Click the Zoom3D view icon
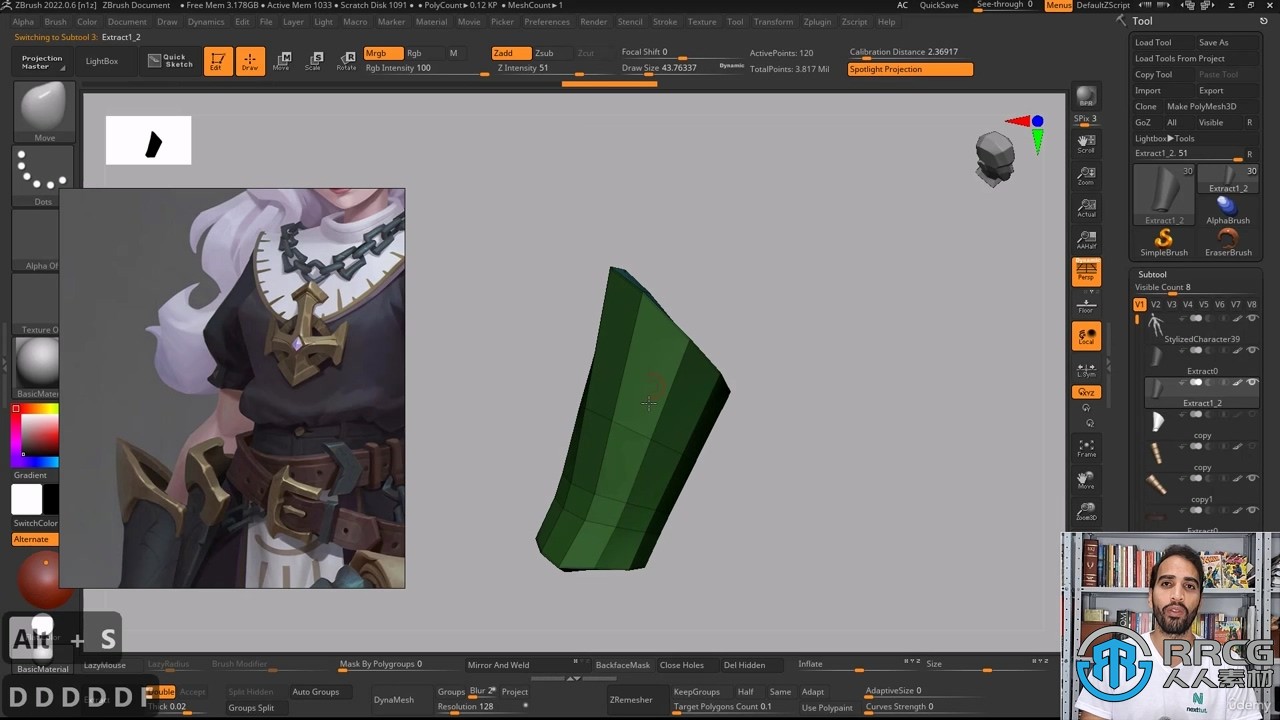The image size is (1280, 720). (1086, 512)
